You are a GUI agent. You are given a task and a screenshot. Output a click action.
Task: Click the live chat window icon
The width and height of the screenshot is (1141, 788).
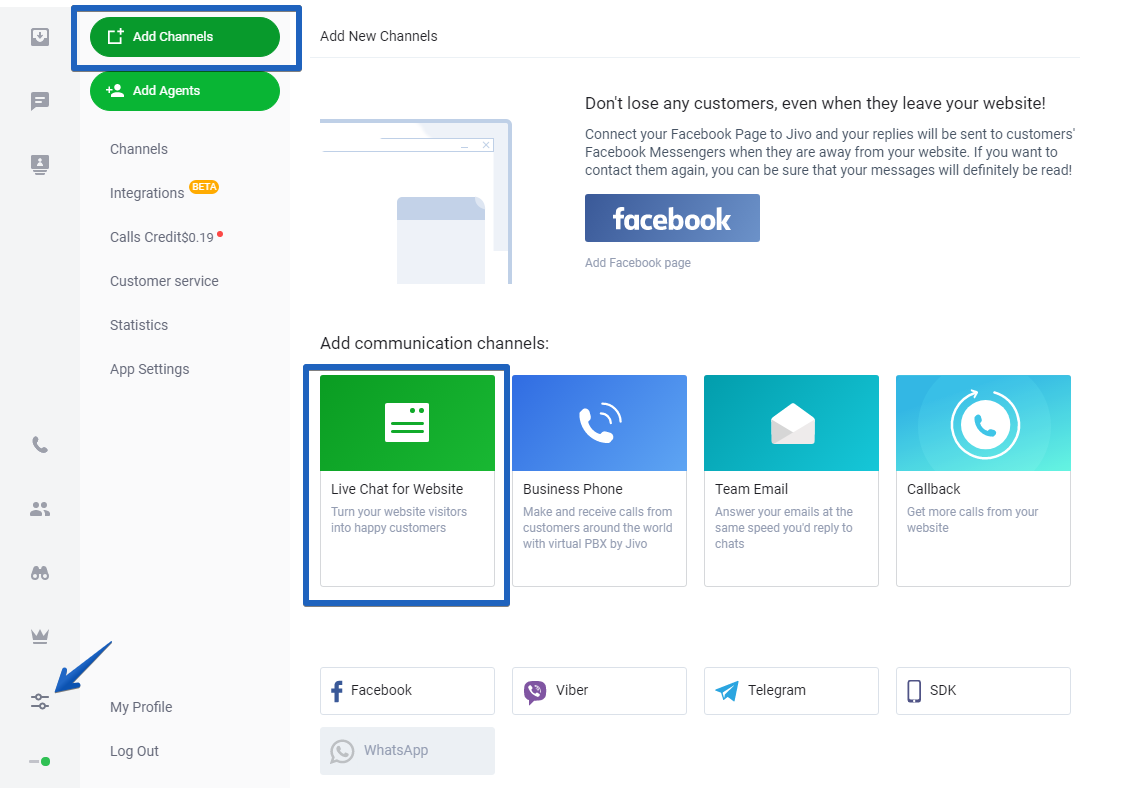coord(408,422)
